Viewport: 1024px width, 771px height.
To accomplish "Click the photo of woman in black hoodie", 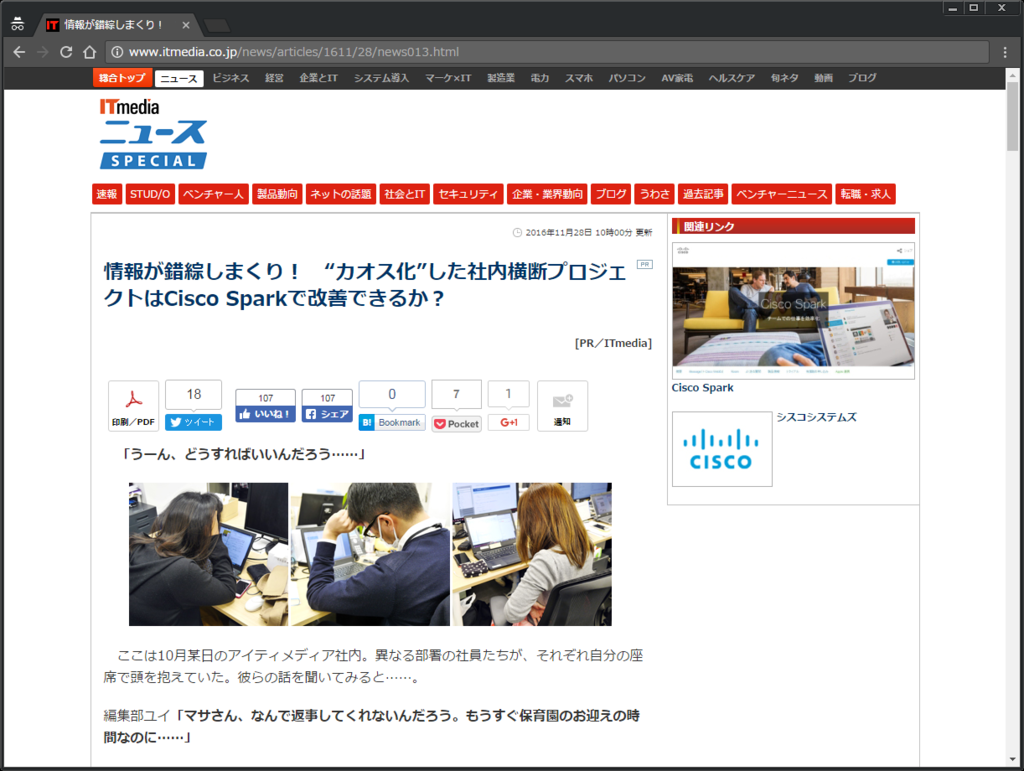I will 208,554.
